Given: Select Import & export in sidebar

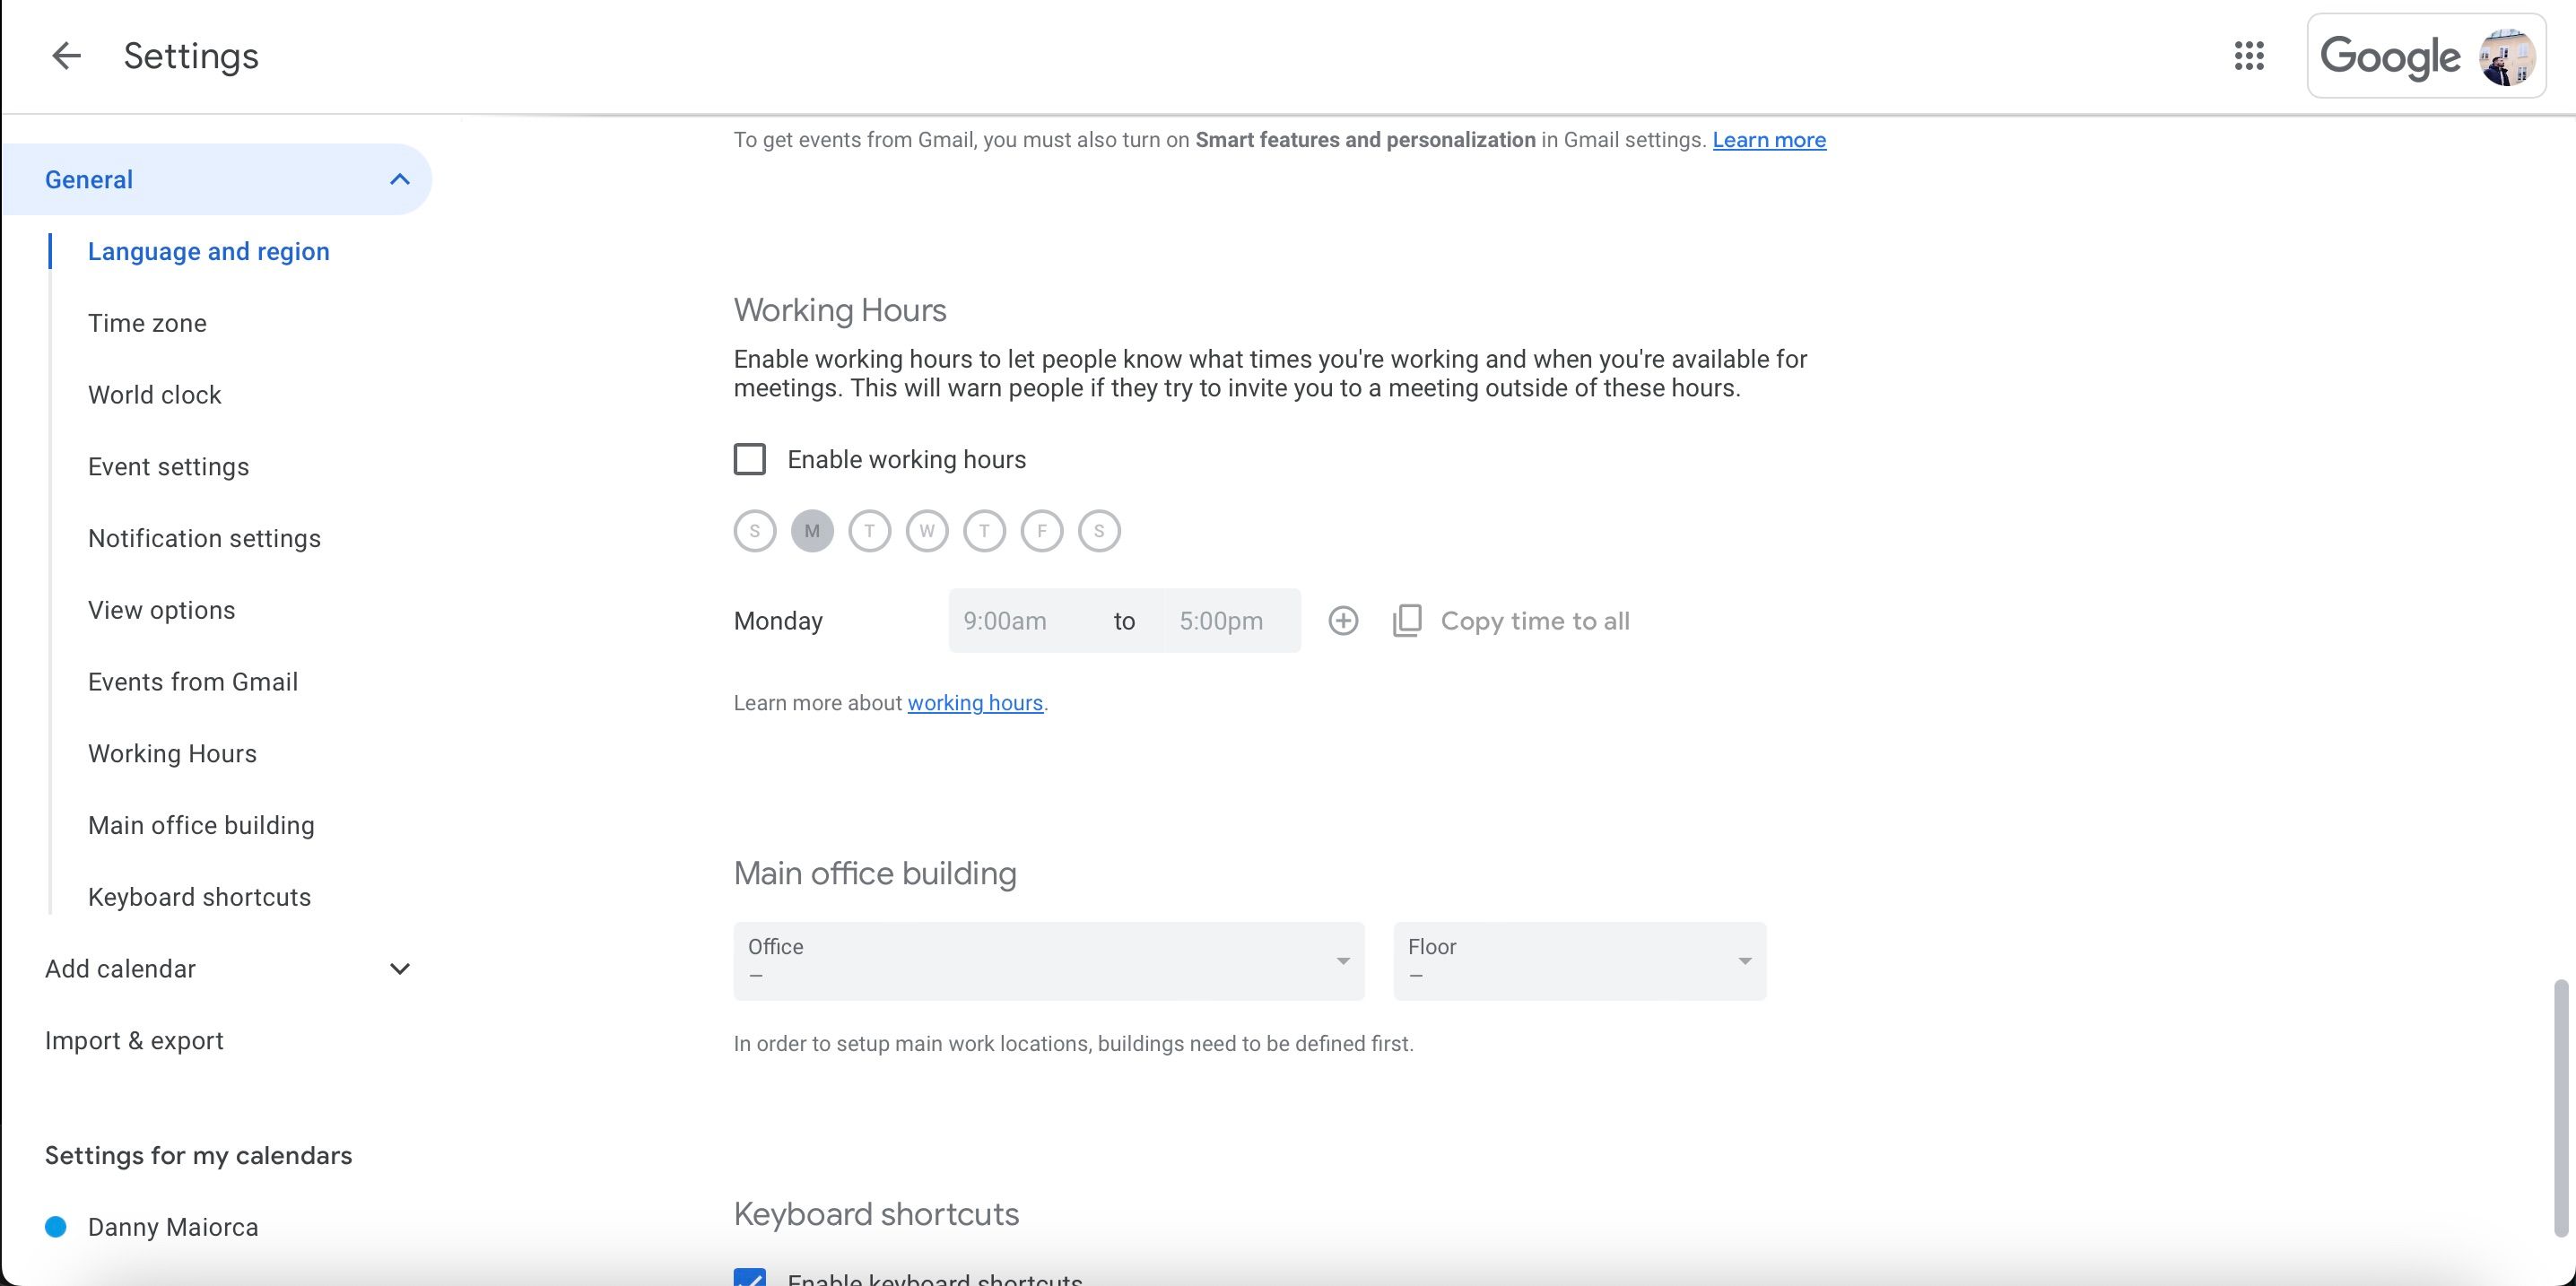Looking at the screenshot, I should (134, 1041).
